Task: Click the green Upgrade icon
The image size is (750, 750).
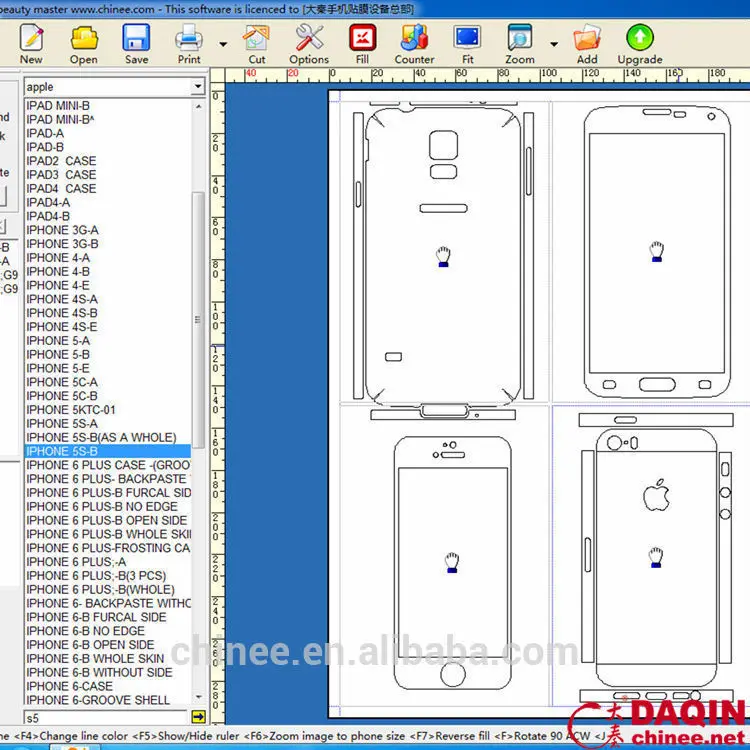Action: (x=639, y=39)
